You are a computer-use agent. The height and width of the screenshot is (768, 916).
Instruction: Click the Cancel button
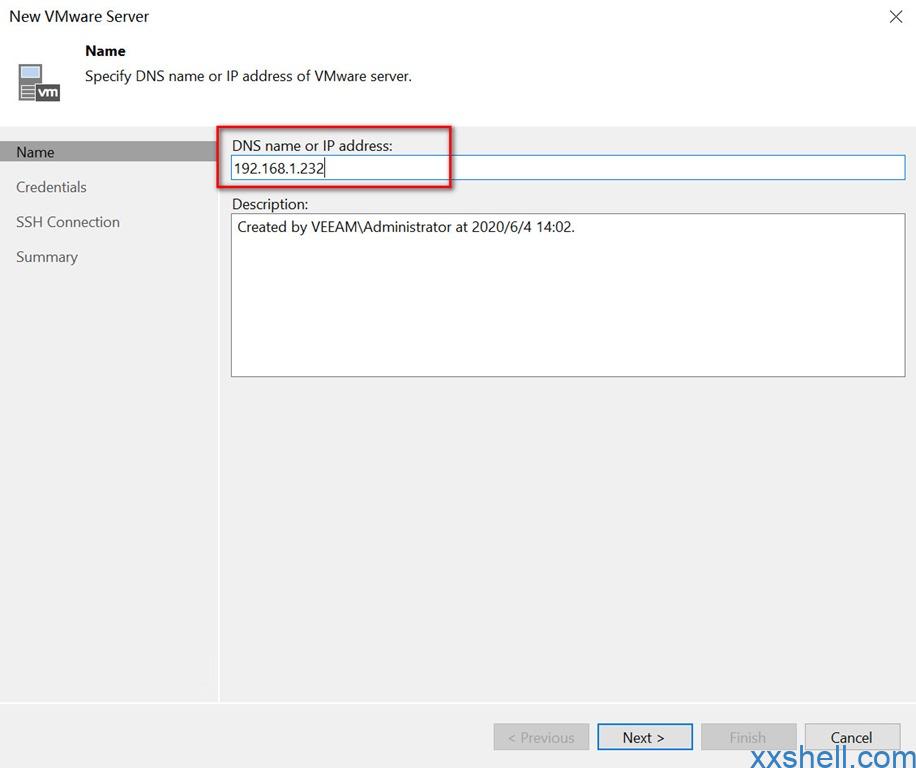[x=852, y=737]
